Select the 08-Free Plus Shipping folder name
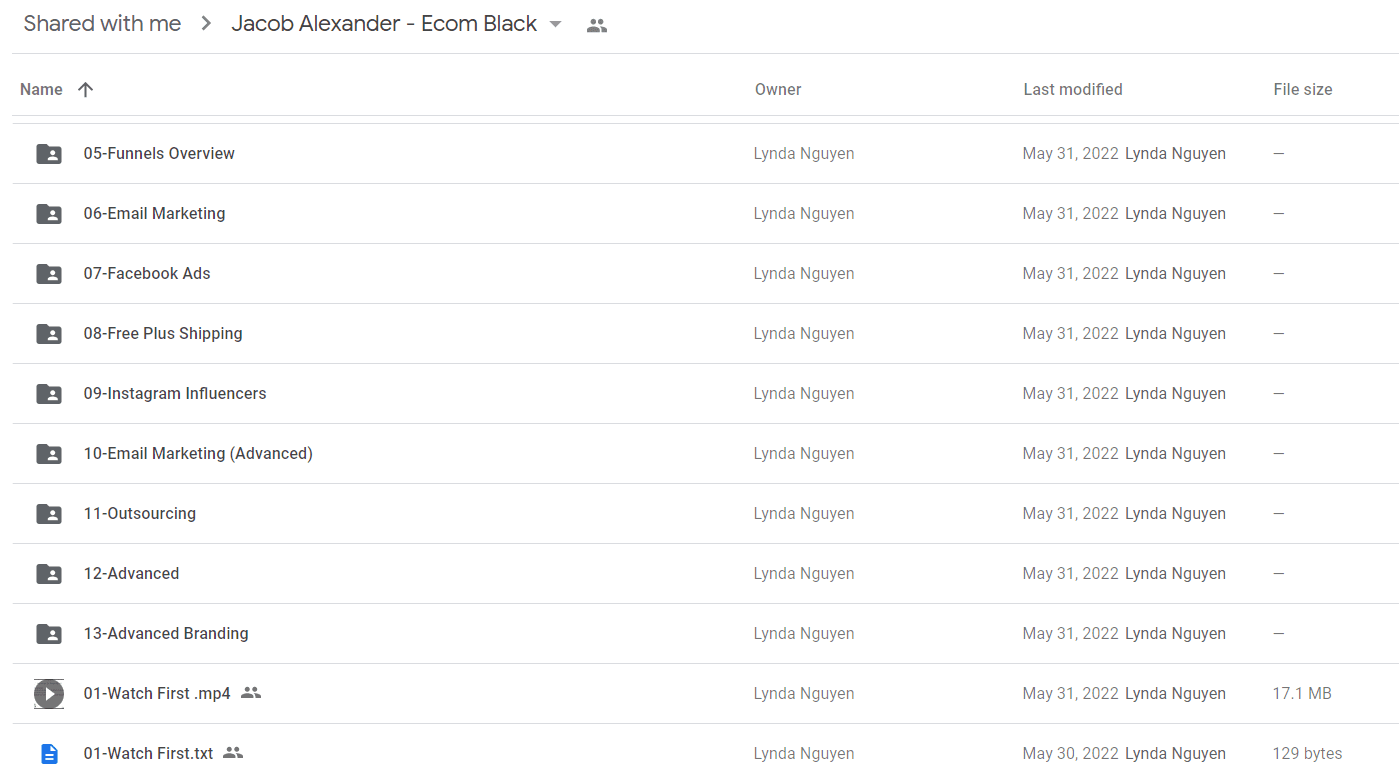This screenshot has height=770, width=1399. tap(163, 333)
